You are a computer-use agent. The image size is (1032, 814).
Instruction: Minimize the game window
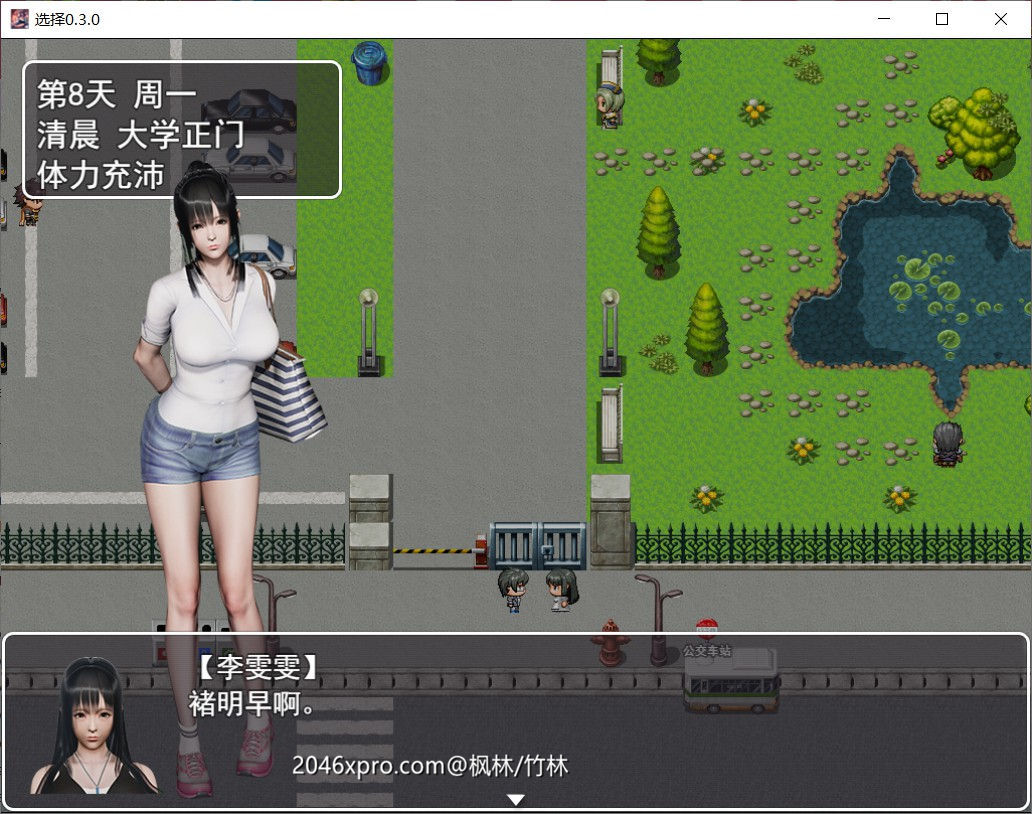[882, 19]
